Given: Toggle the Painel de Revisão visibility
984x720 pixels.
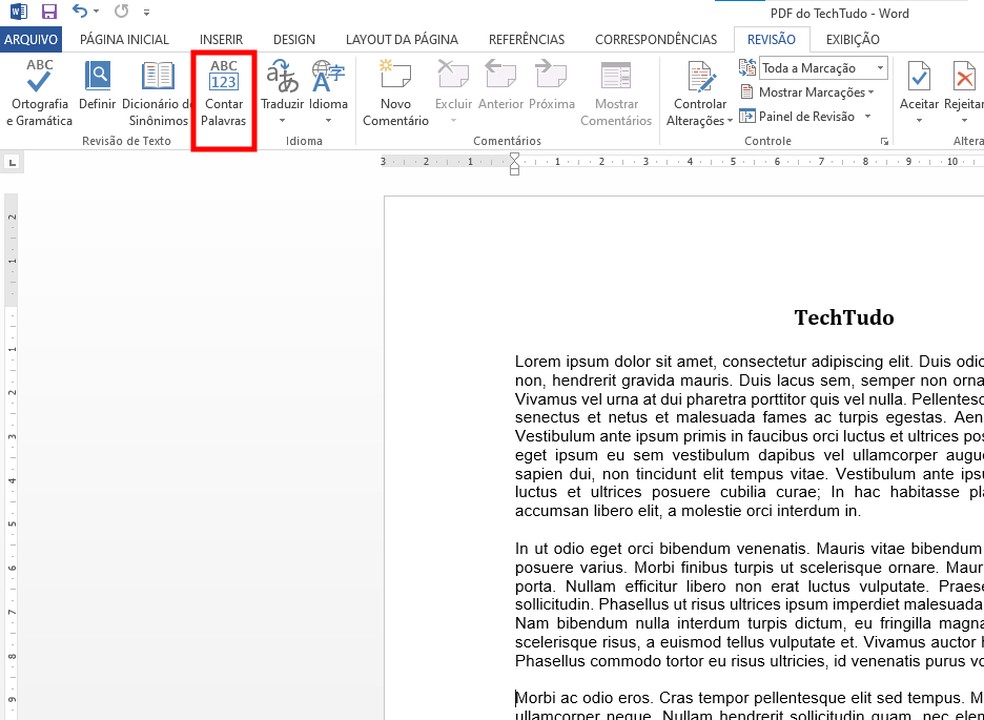Looking at the screenshot, I should coord(800,116).
